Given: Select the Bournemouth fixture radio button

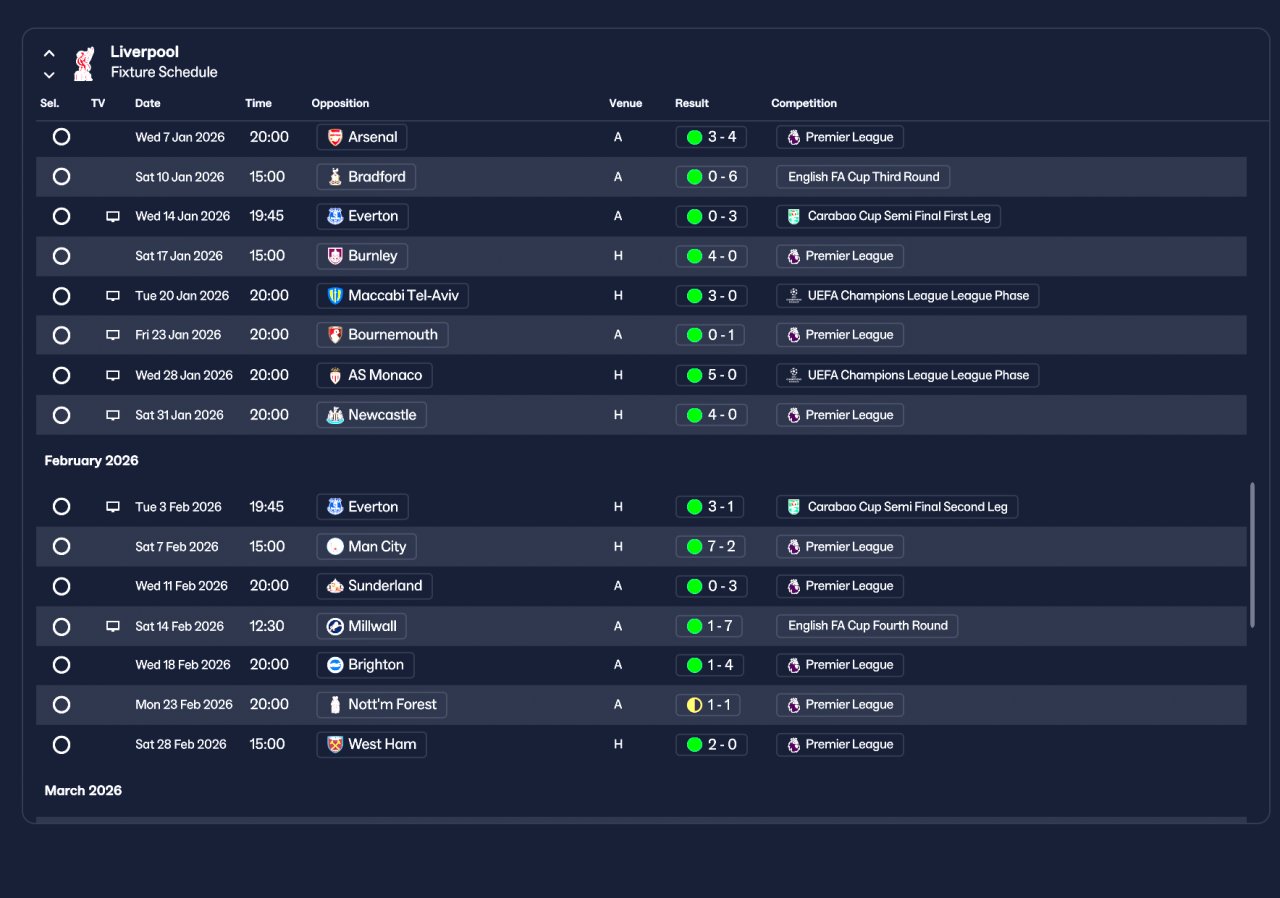Looking at the screenshot, I should click(61, 335).
